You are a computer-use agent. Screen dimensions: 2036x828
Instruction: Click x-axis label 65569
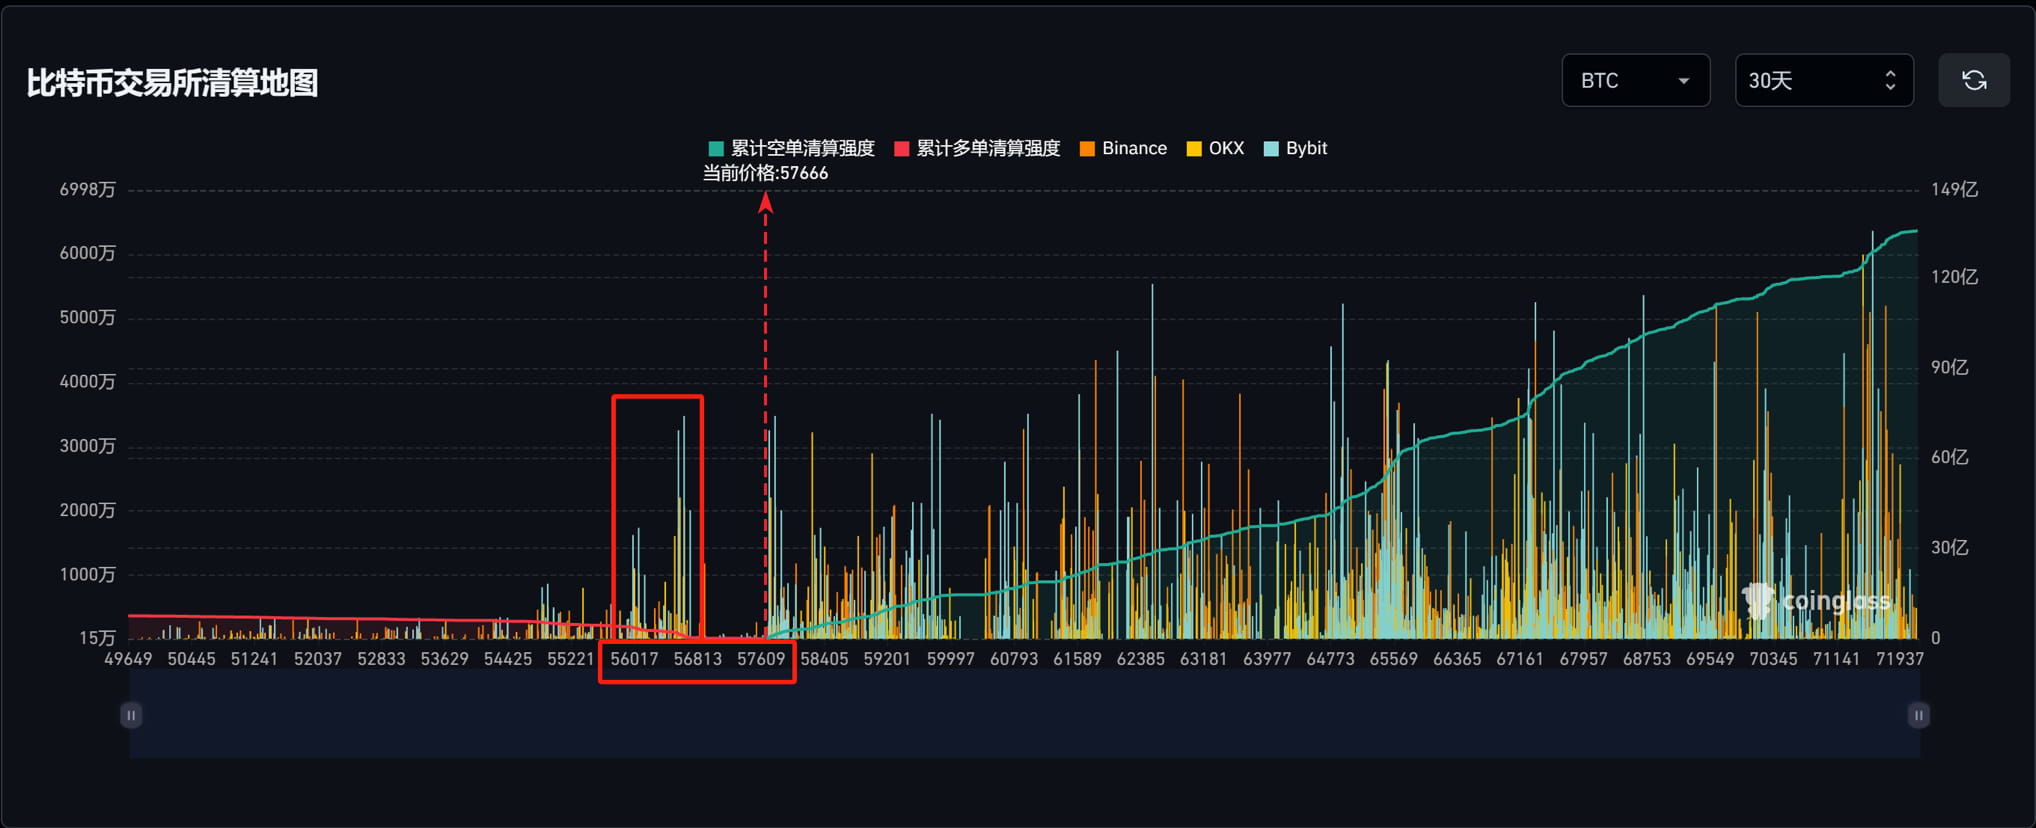1394,659
